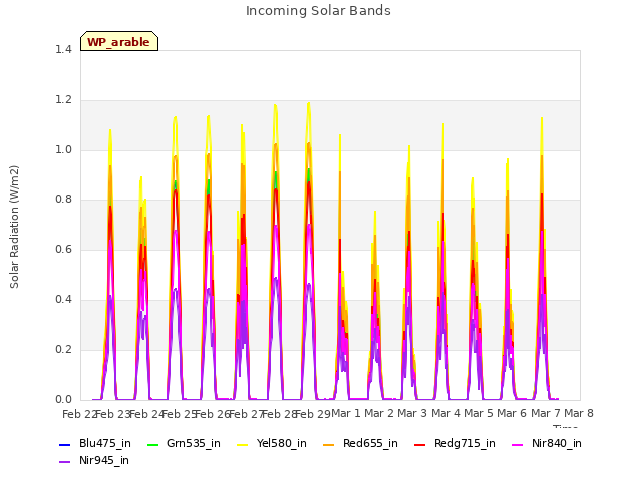Viewport: 640px width, 480px height.
Task: Click the blue Blu475_in legend color marker
Action: point(65,444)
